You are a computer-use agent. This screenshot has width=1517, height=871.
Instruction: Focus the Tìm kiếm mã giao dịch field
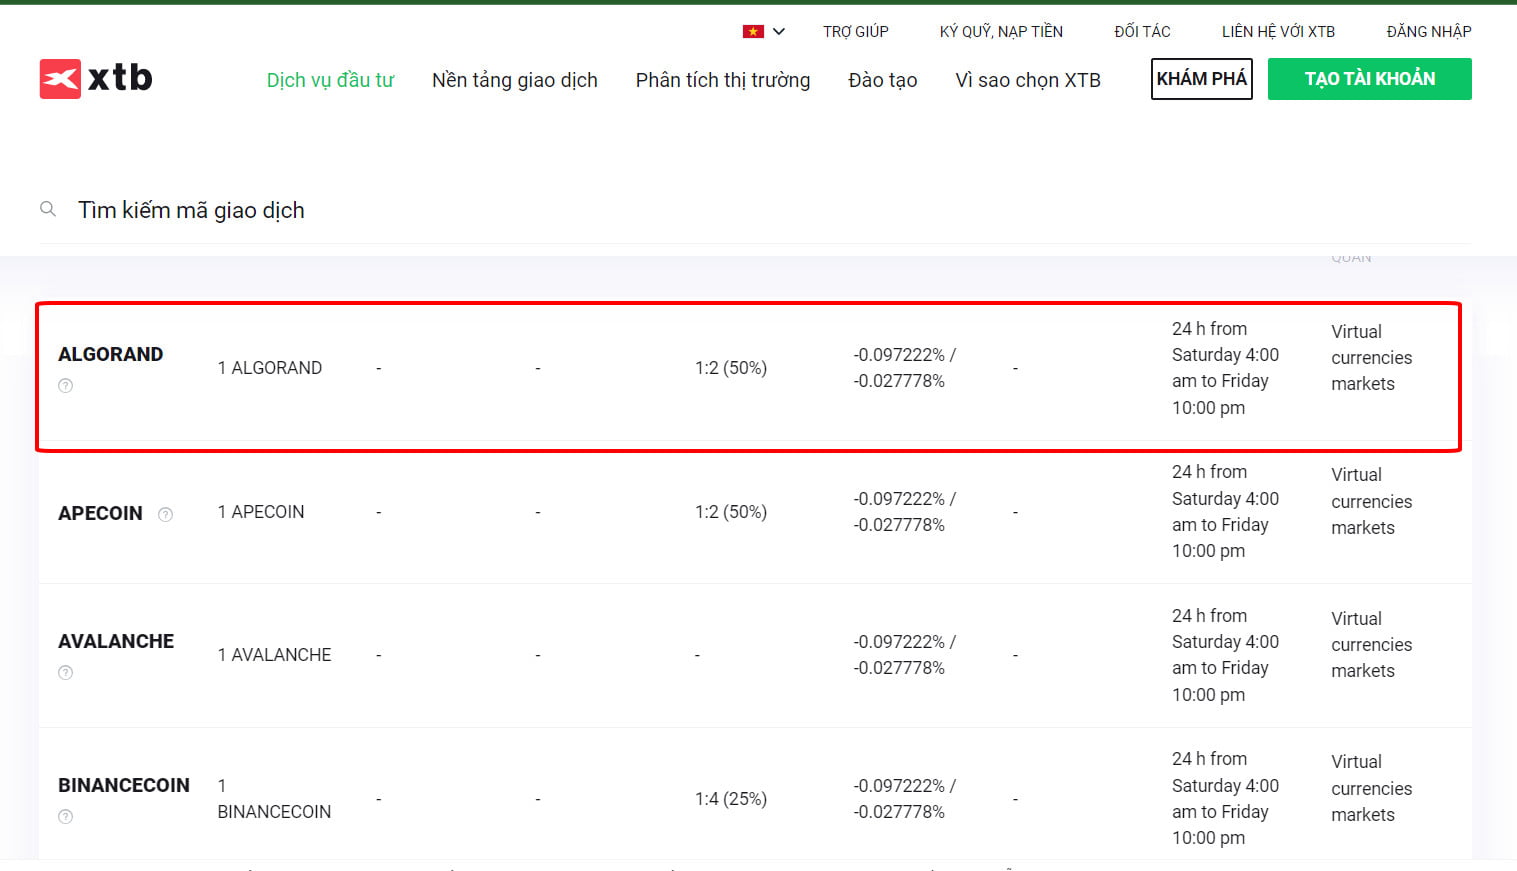click(x=755, y=210)
